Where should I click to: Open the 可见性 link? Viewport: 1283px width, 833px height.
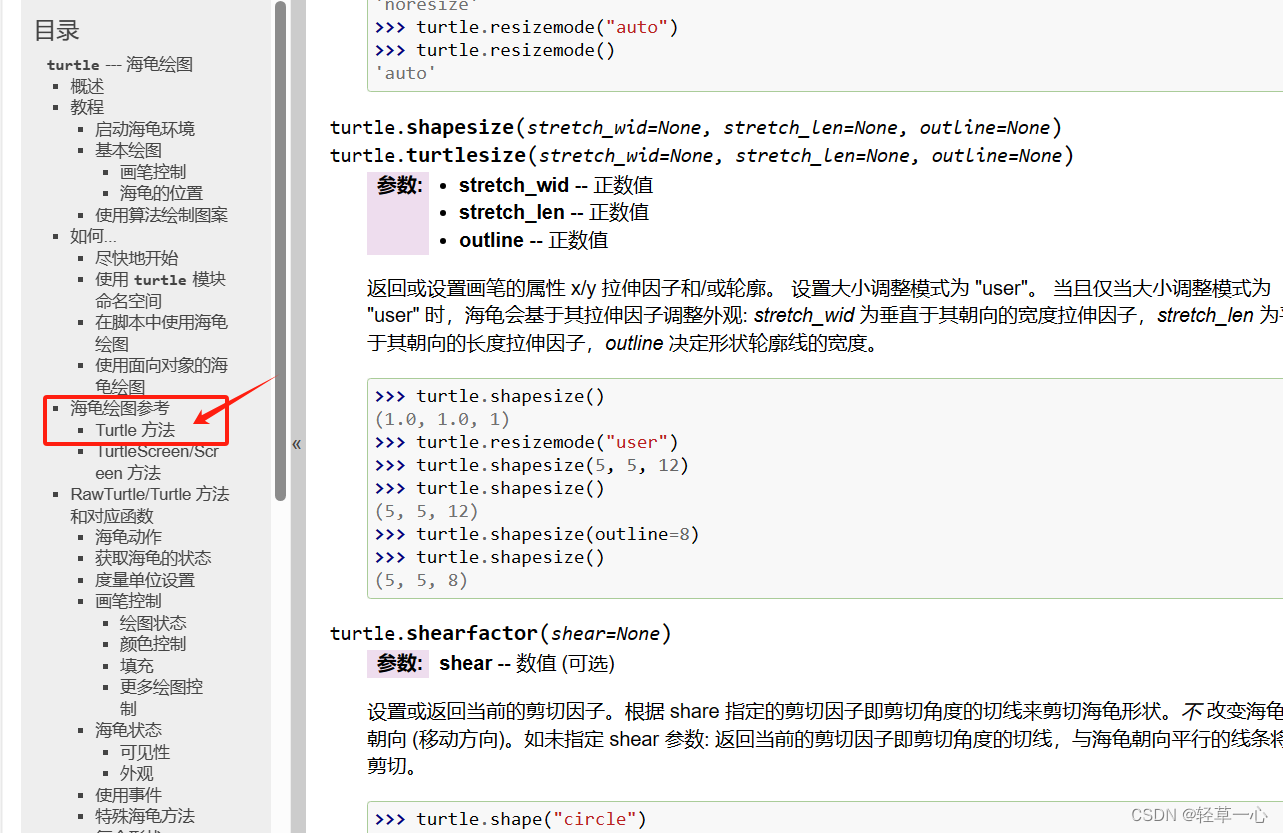pos(145,752)
